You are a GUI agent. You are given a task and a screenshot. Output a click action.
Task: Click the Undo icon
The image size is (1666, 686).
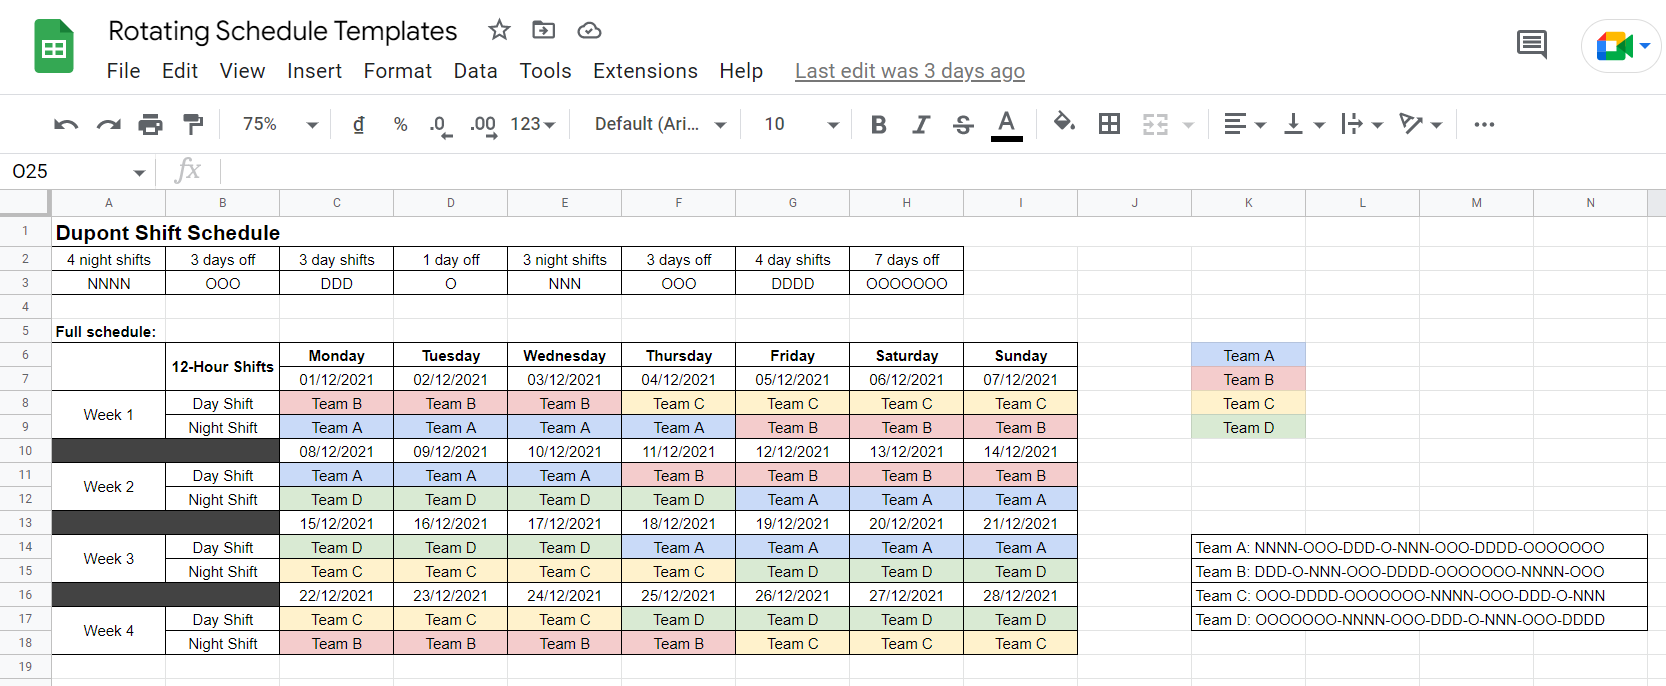[64, 123]
